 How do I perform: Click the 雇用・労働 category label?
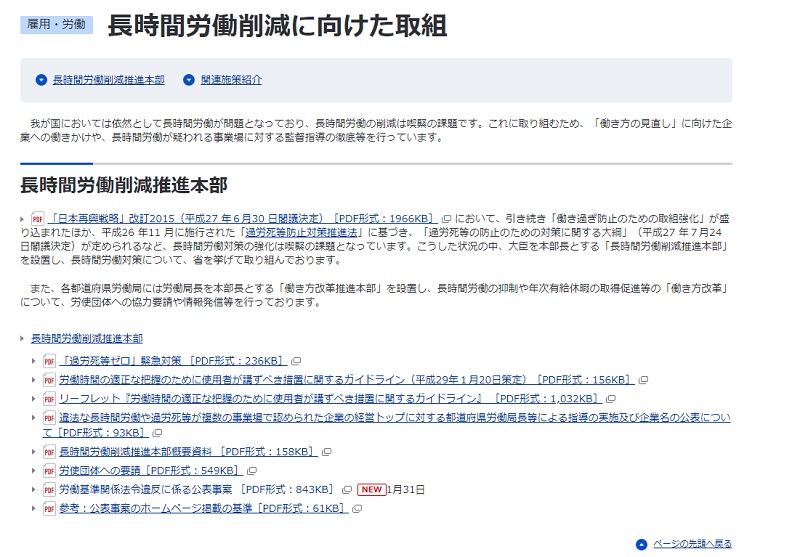[x=56, y=25]
